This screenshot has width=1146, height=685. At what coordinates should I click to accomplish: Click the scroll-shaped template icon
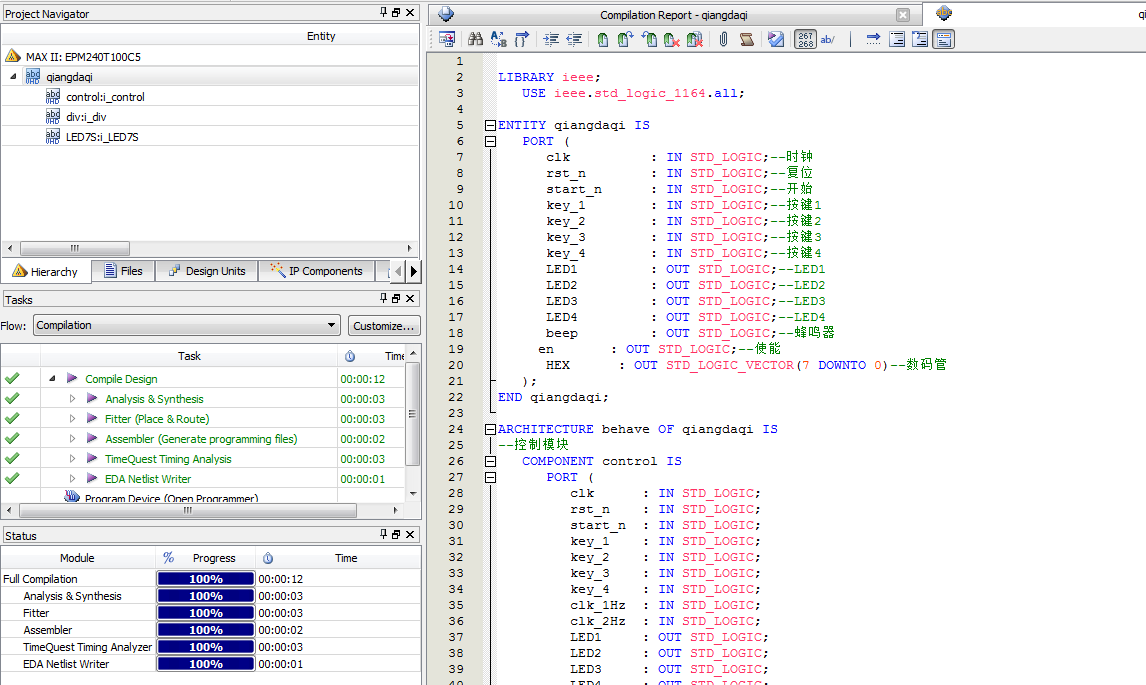746,40
